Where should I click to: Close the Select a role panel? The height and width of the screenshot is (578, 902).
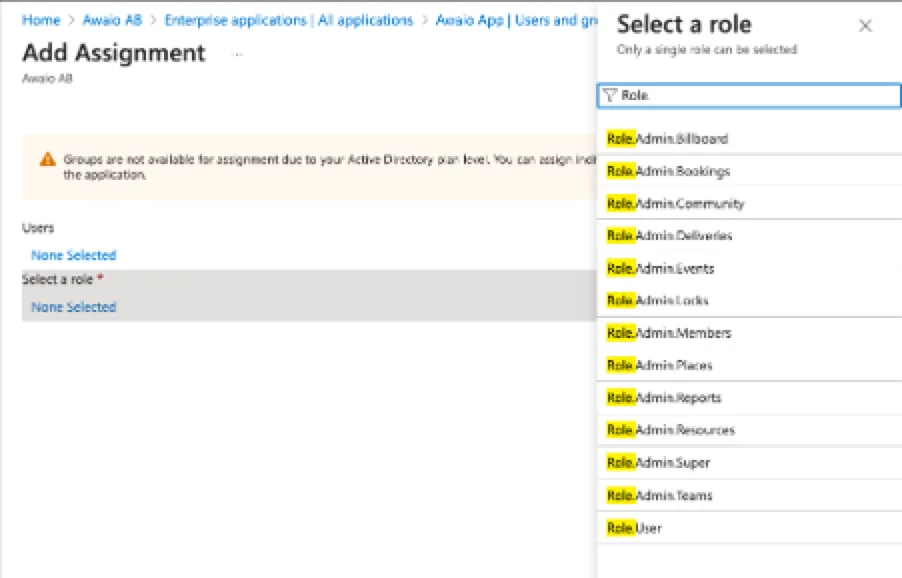coord(865,26)
